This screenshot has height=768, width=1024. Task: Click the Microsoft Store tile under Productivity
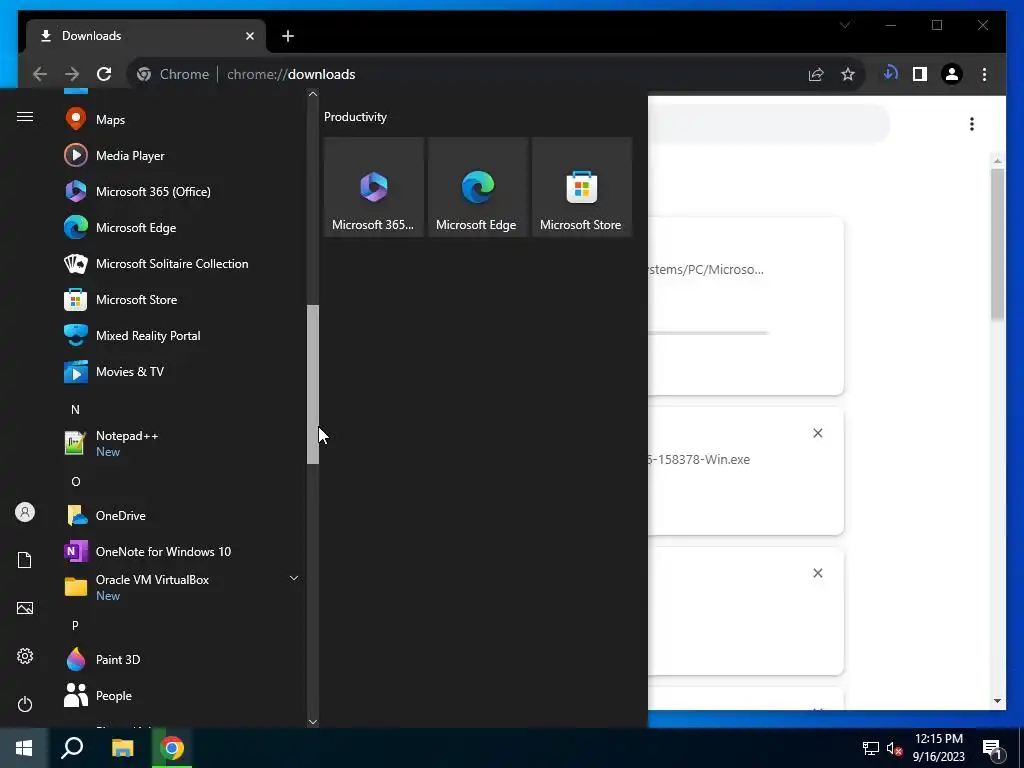(x=582, y=187)
